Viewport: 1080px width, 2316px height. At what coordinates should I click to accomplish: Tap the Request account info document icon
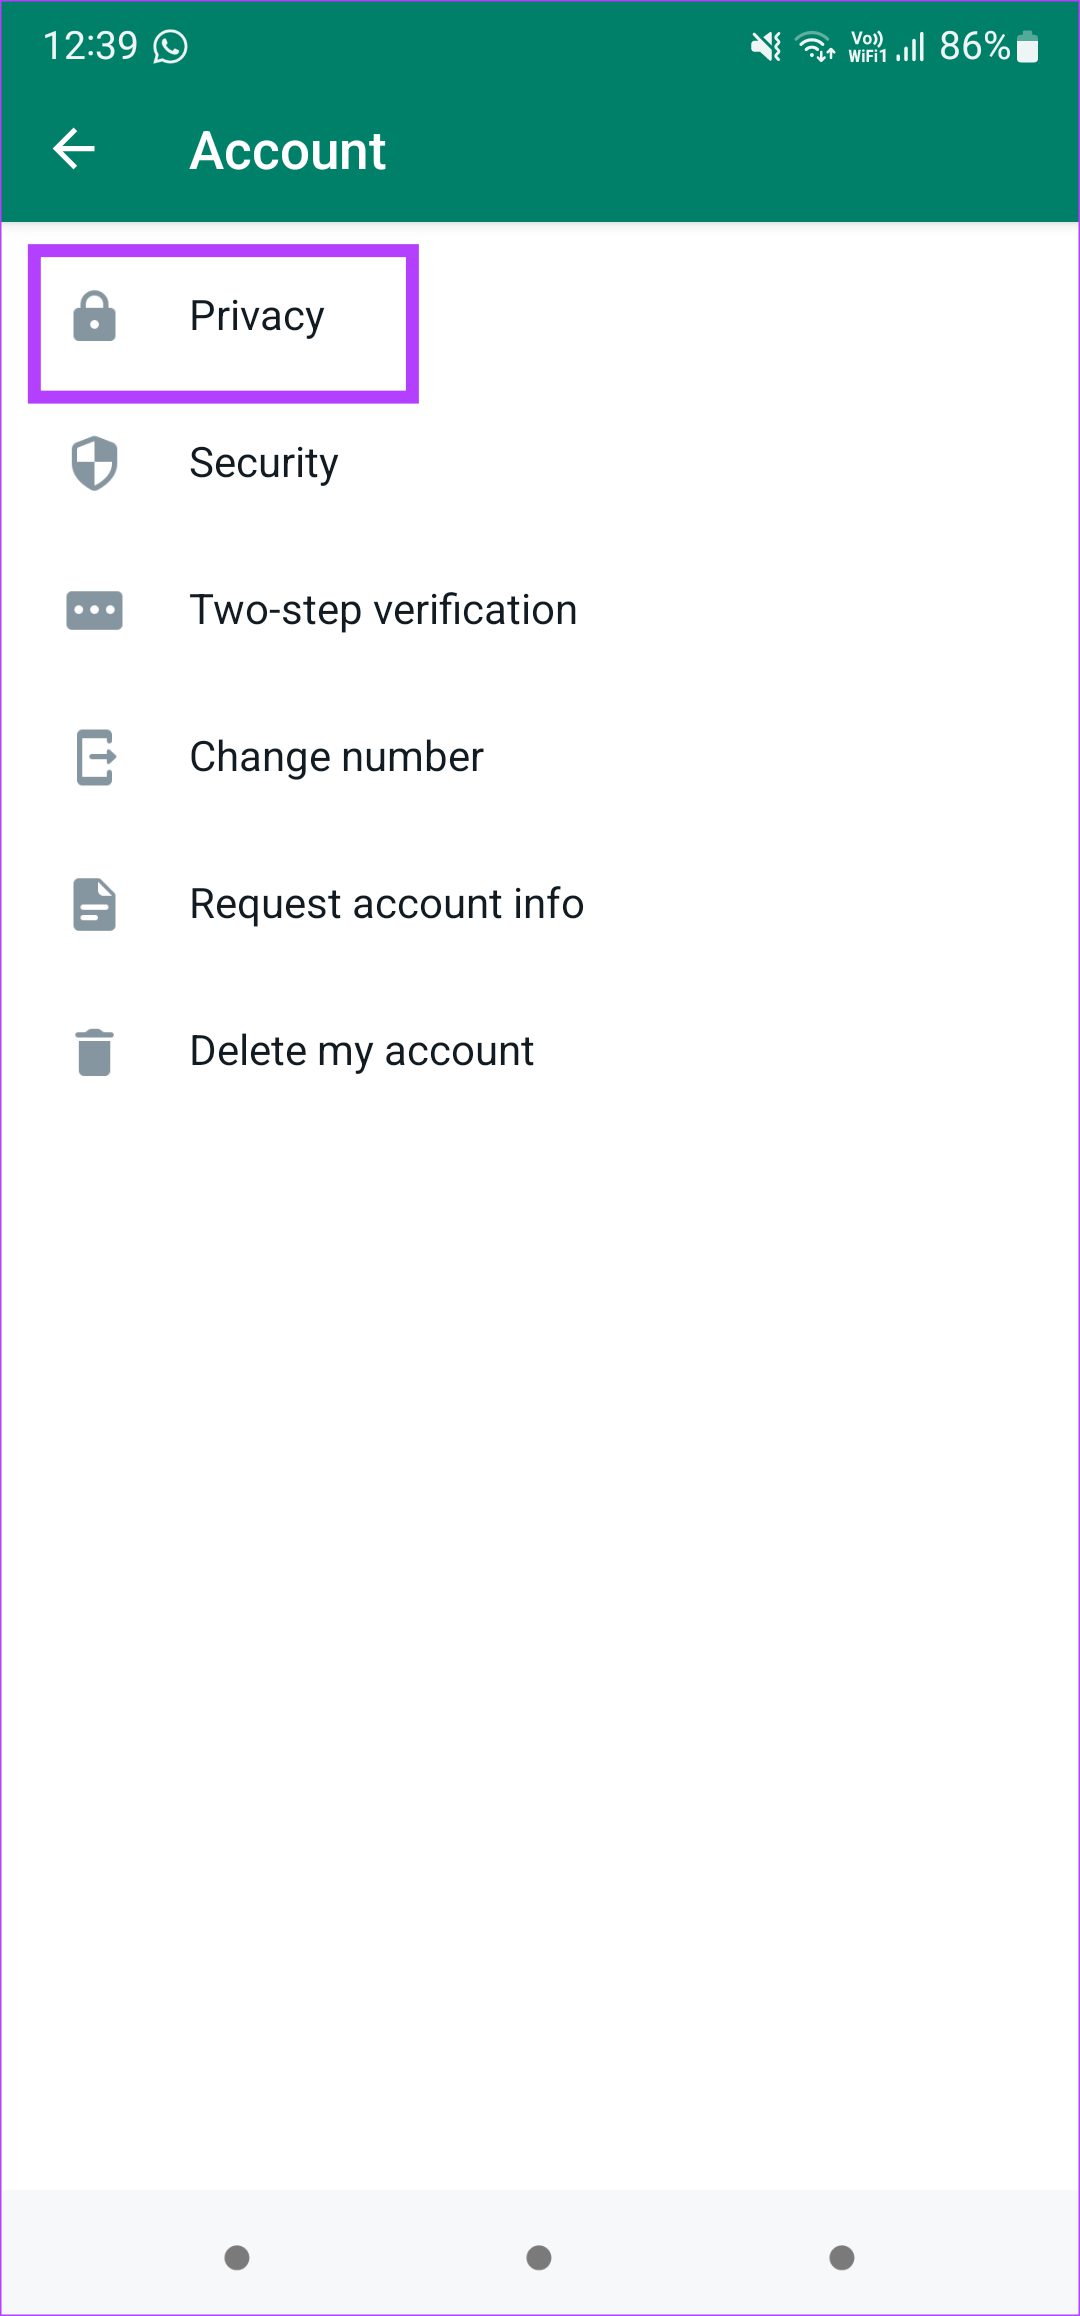coord(95,904)
